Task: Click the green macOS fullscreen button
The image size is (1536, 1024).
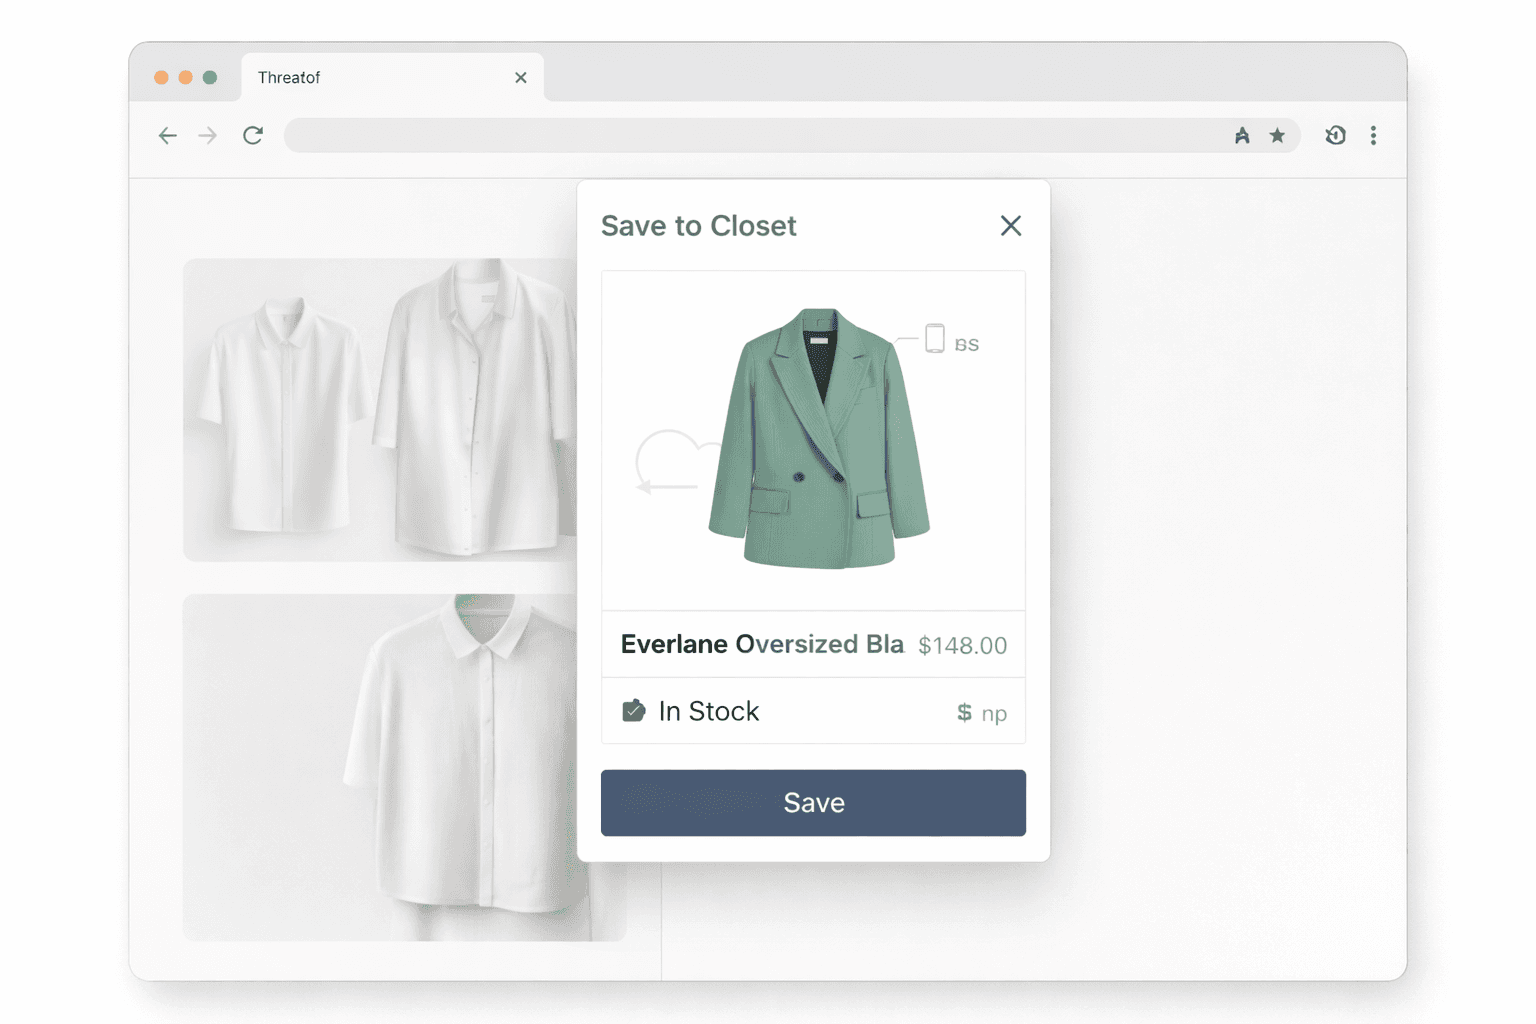Action: (x=210, y=77)
